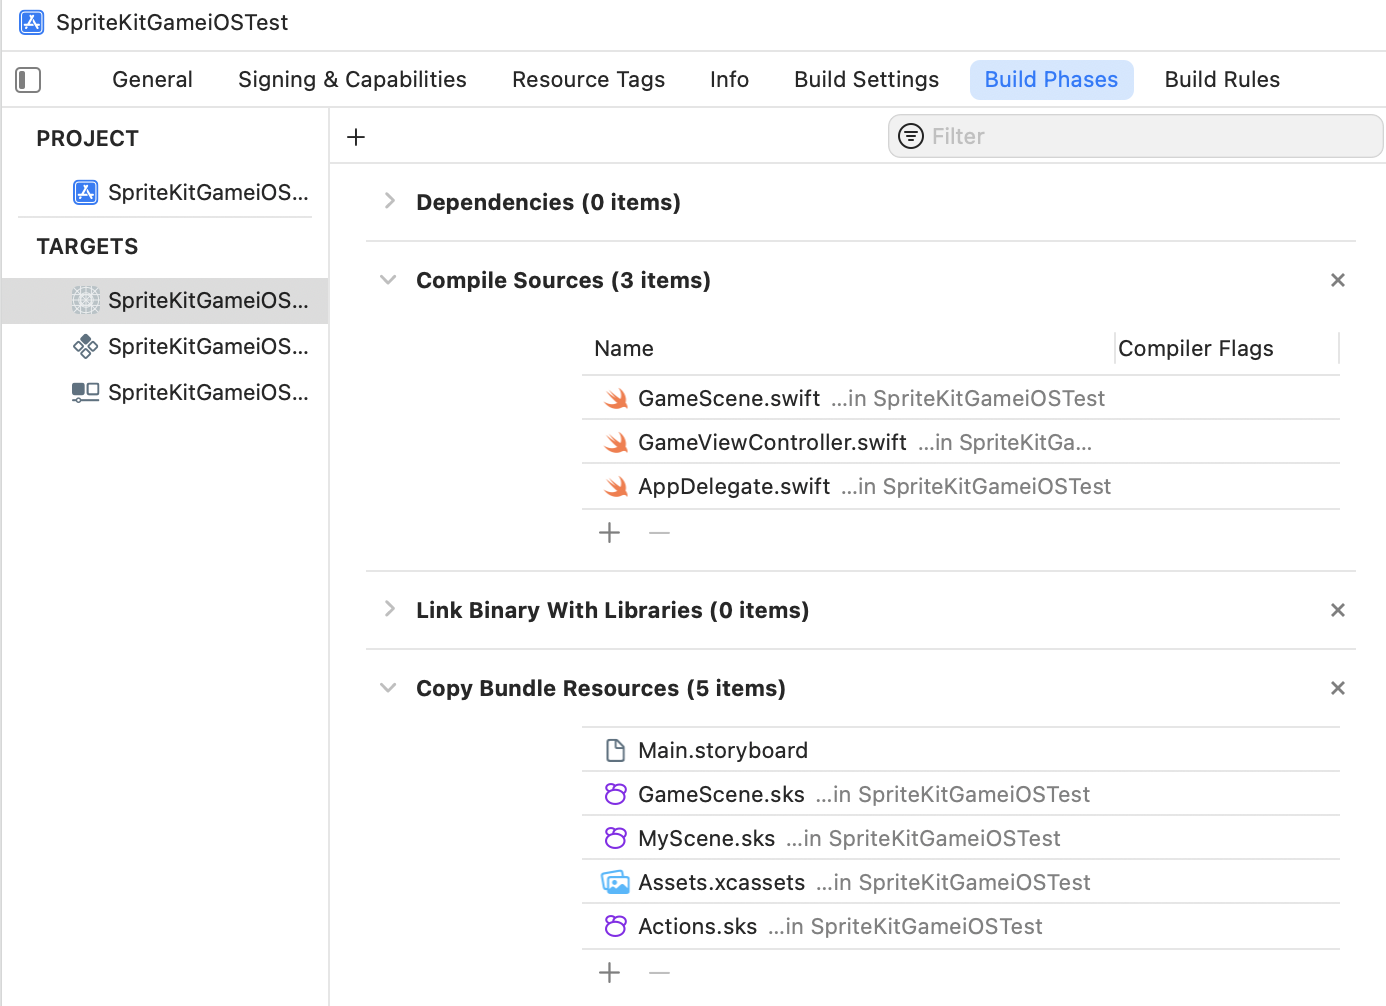Select the AppDelegate.swift row
This screenshot has width=1386, height=1006.
pos(960,487)
